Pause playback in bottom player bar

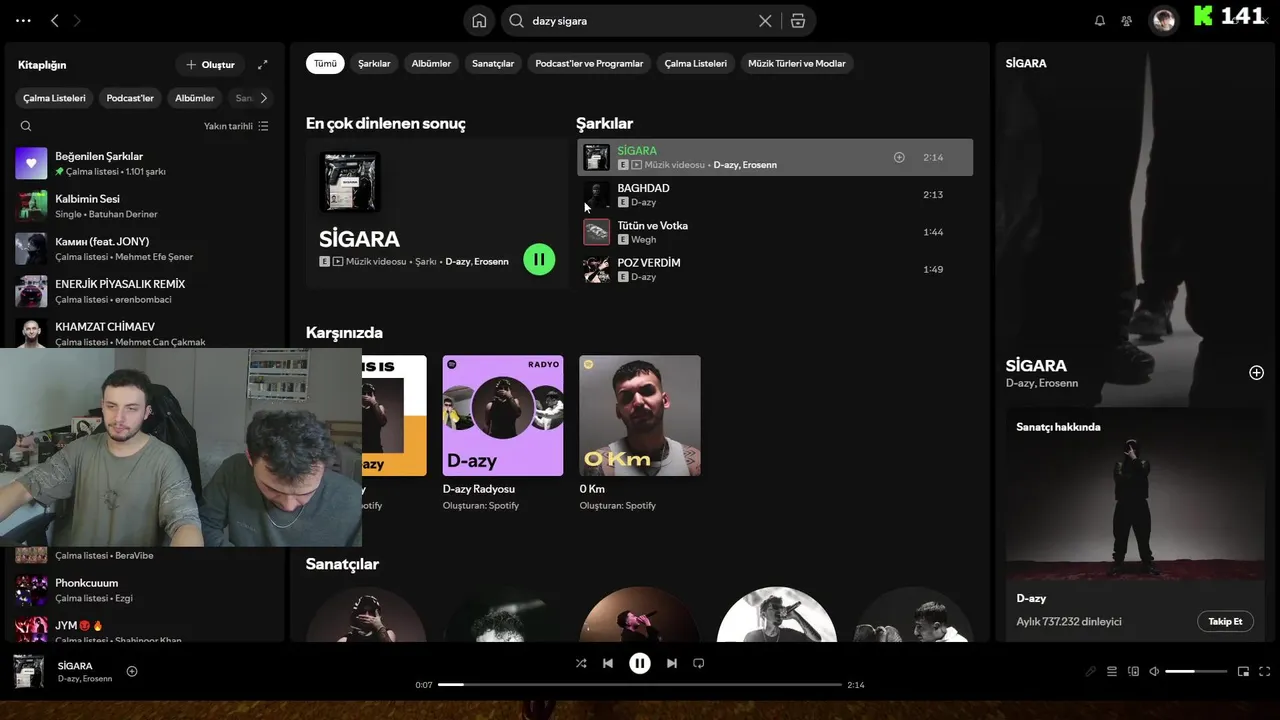(640, 663)
